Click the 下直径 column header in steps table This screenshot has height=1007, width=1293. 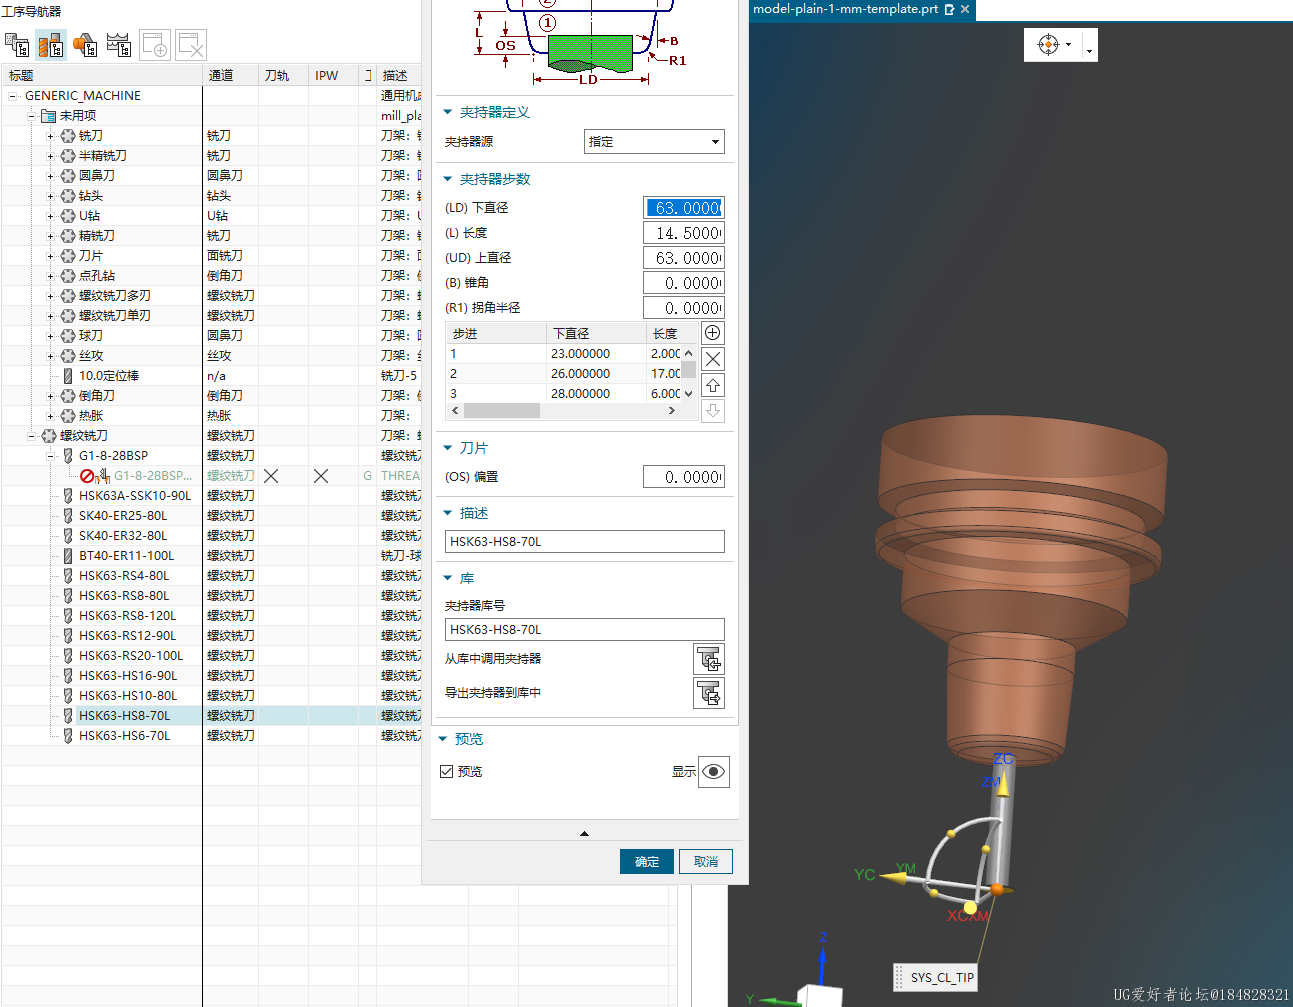[x=597, y=333]
